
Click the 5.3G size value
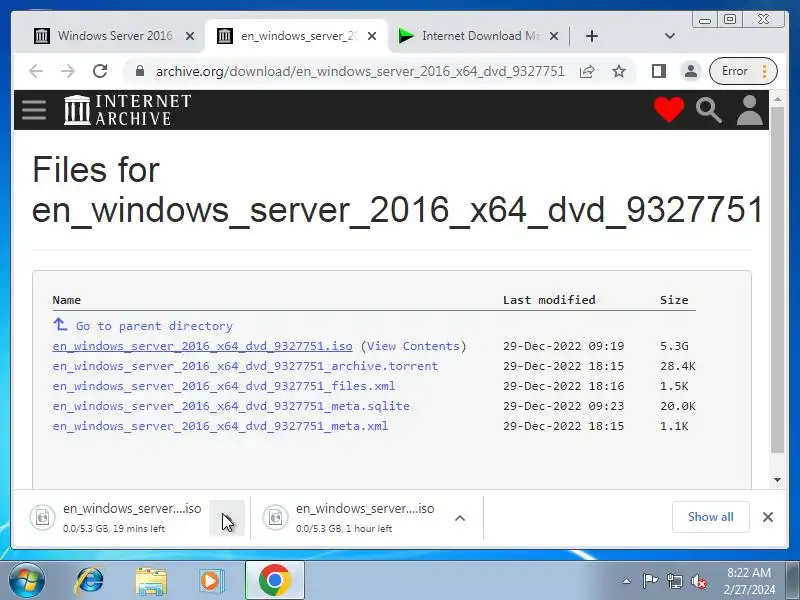pos(674,346)
